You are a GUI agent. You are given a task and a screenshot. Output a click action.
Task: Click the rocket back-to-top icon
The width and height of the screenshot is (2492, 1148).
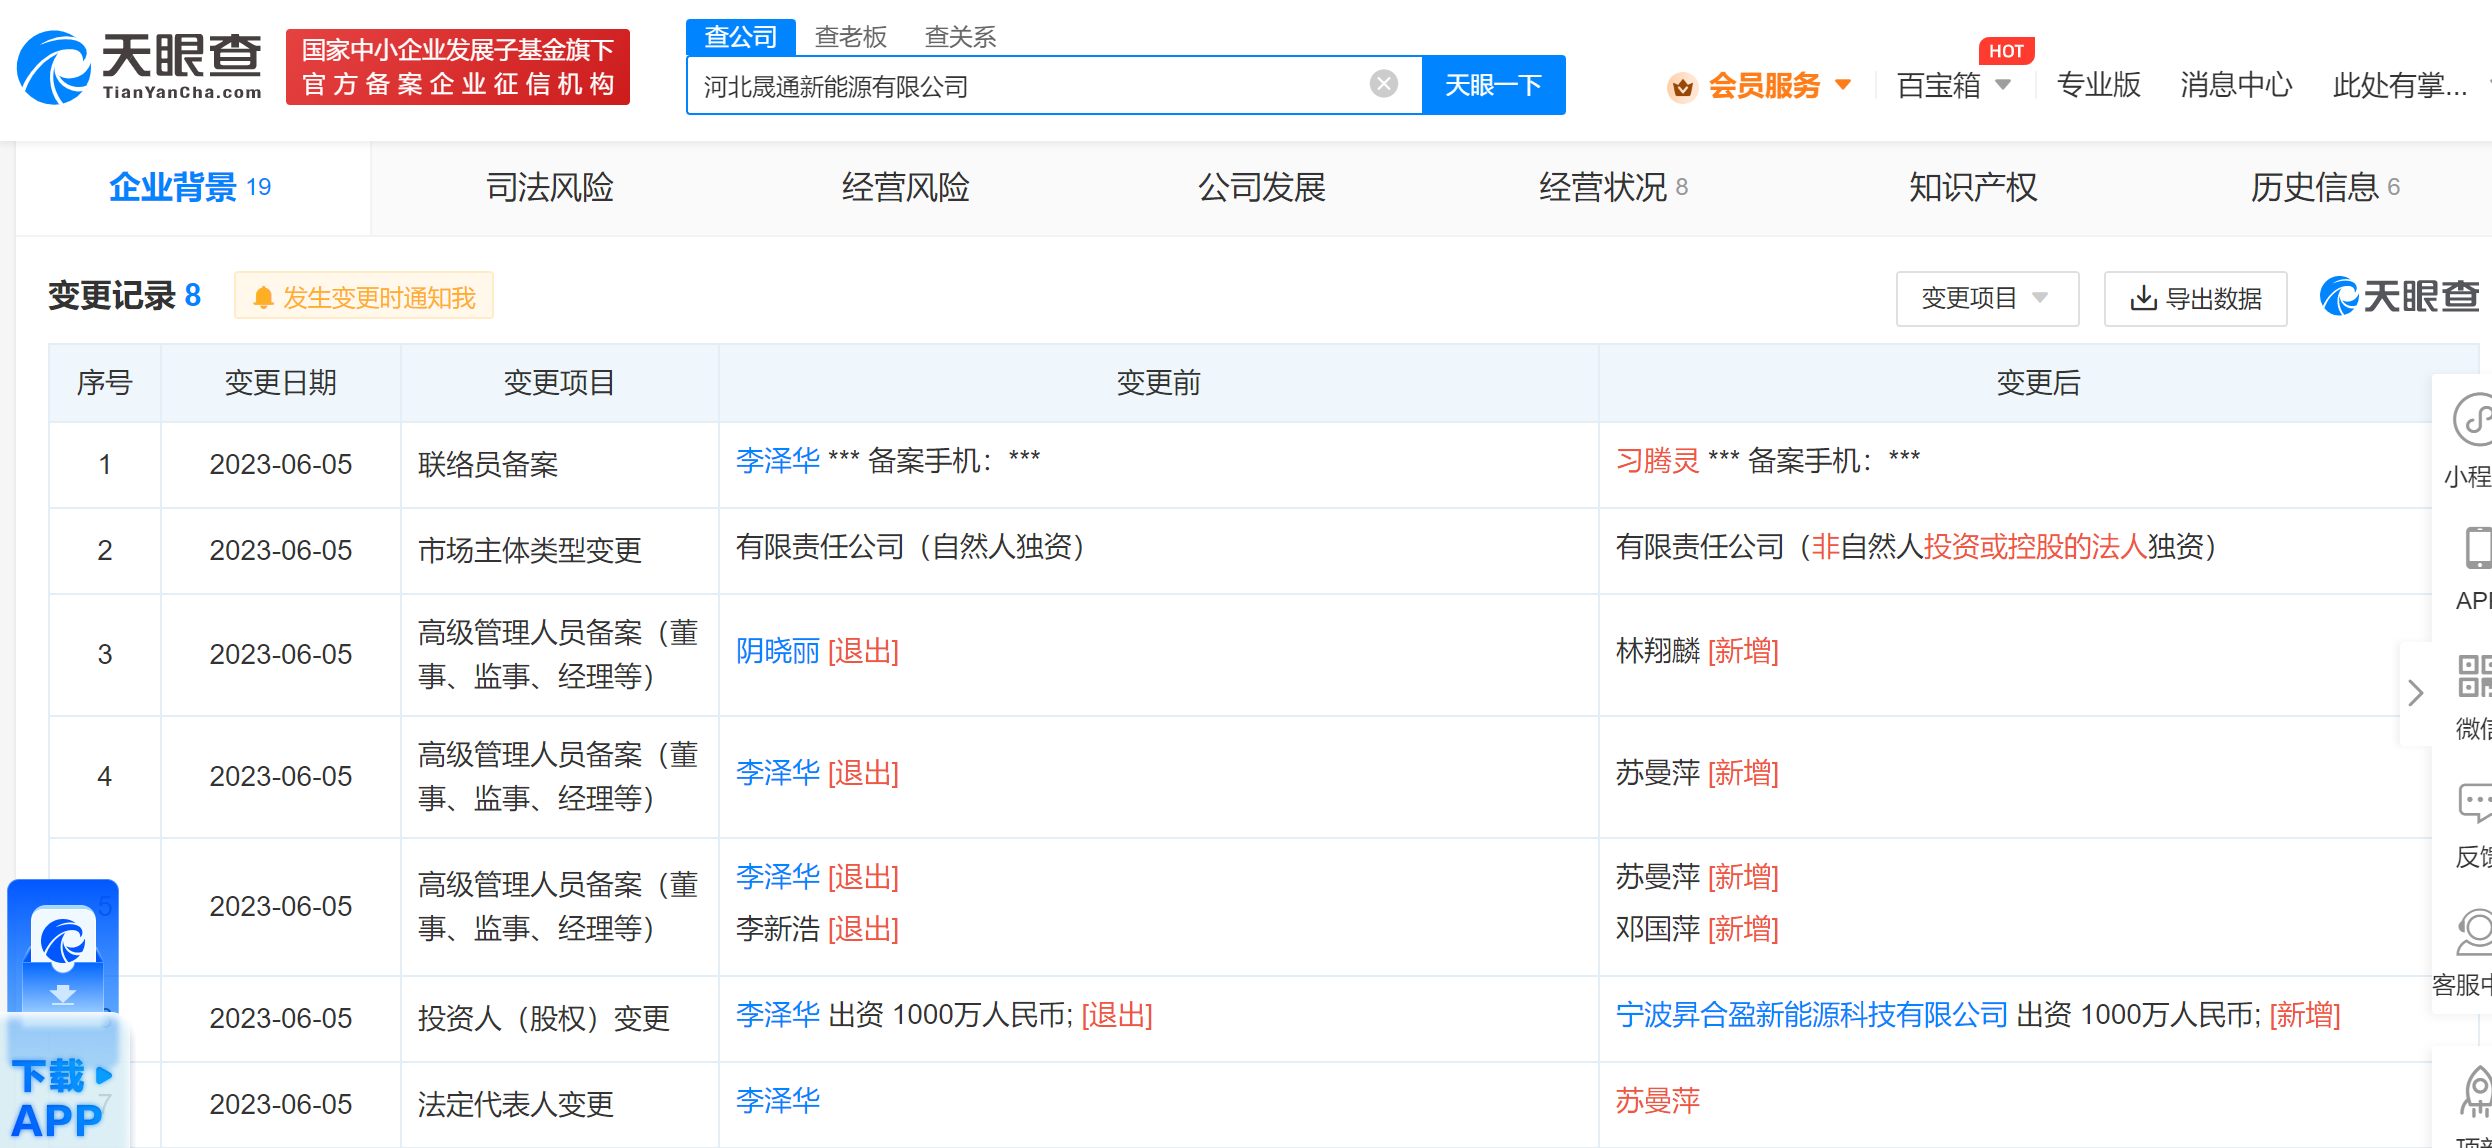click(x=2477, y=1092)
